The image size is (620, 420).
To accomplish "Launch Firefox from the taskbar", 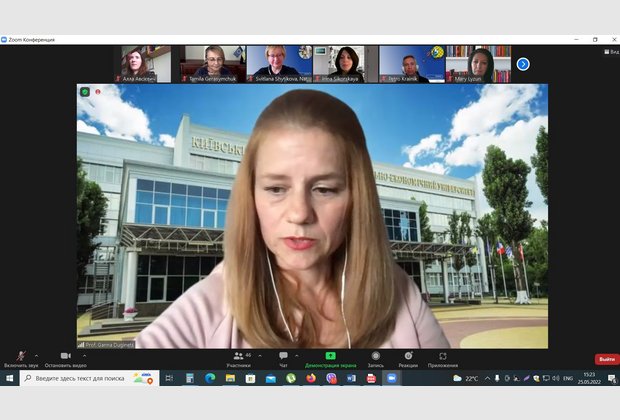I will [311, 378].
